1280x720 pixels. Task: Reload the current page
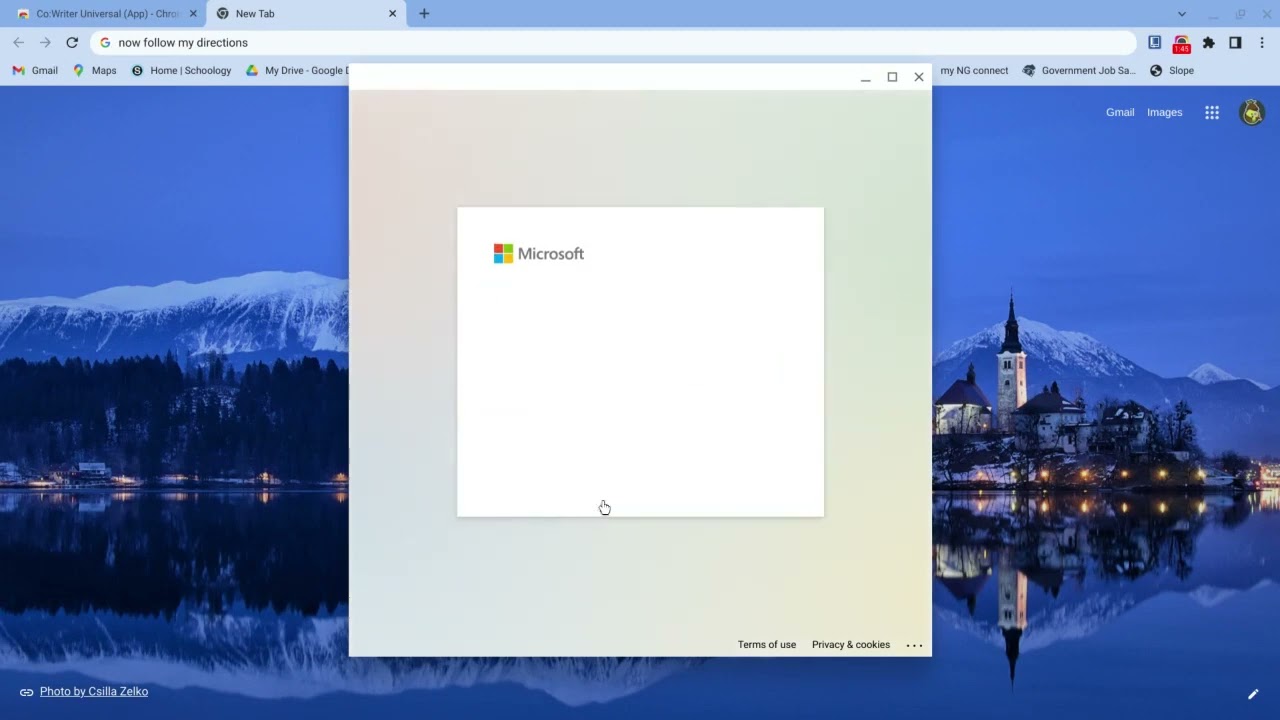click(72, 43)
